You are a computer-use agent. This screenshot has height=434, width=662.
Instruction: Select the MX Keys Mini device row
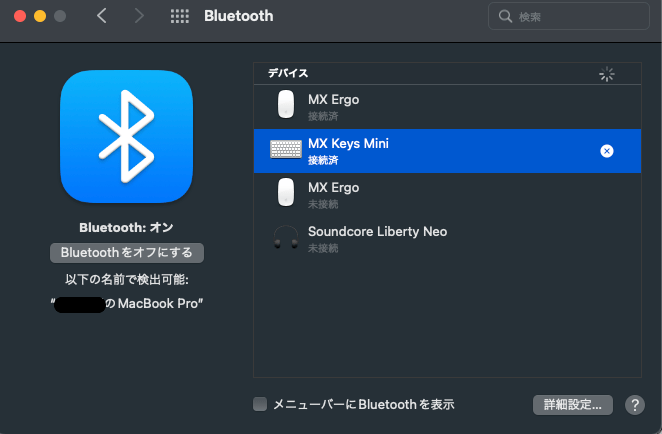[x=447, y=151]
